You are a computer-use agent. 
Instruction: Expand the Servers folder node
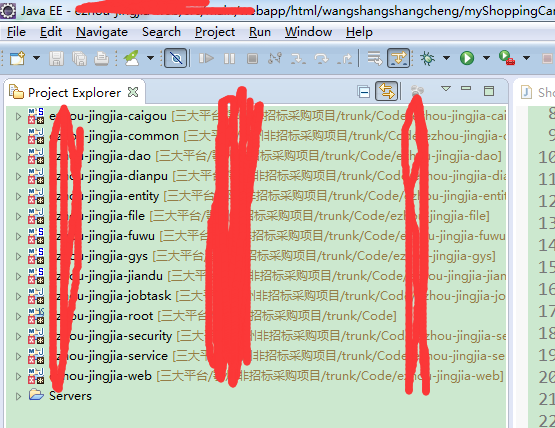tap(18, 396)
